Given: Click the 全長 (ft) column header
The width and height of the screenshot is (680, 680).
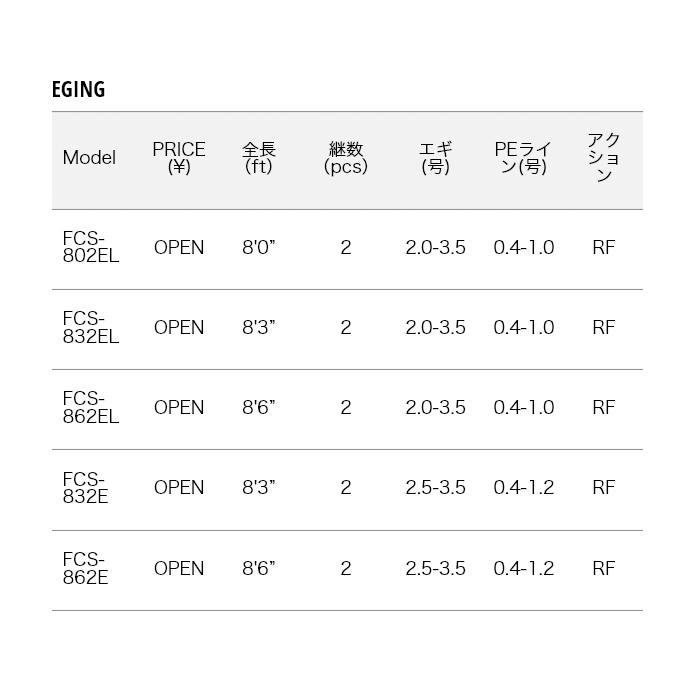Looking at the screenshot, I should point(259,158).
